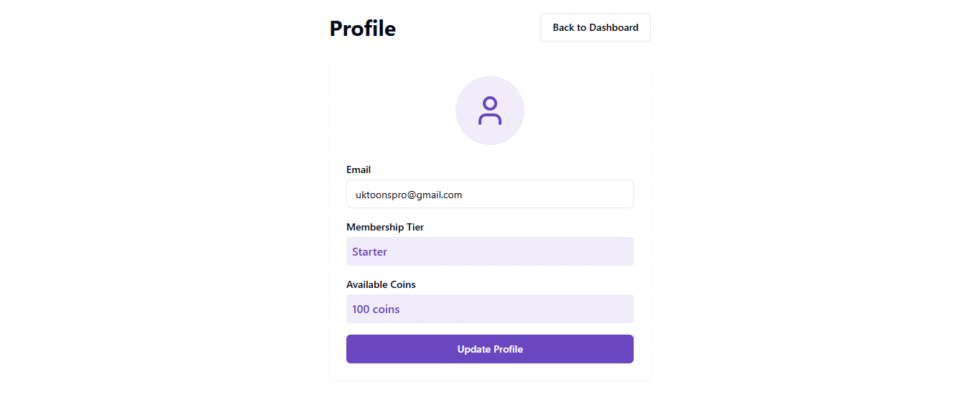Screen dimensions: 980x405
Task: Save changes with the purple Update Profile button
Action: click(x=489, y=349)
